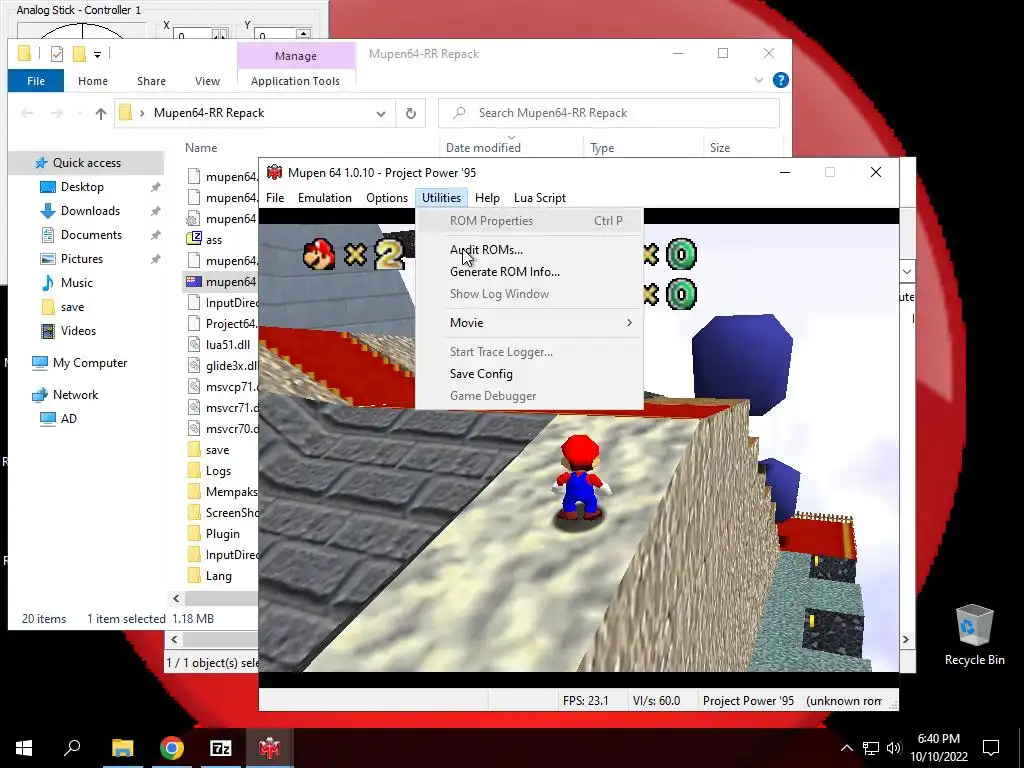Select the Mempaks folder icon

[x=194, y=491]
